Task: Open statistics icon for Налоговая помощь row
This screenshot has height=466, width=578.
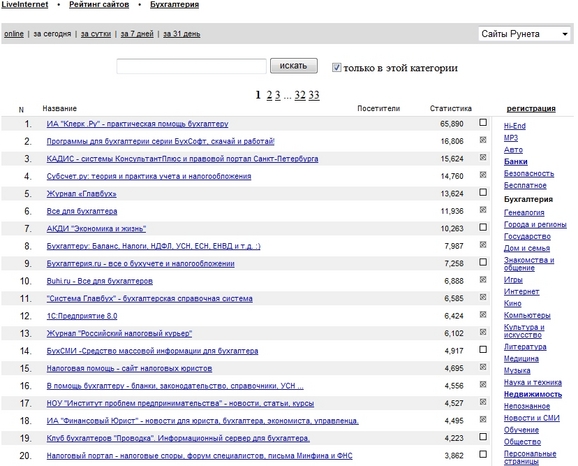Action: (483, 367)
